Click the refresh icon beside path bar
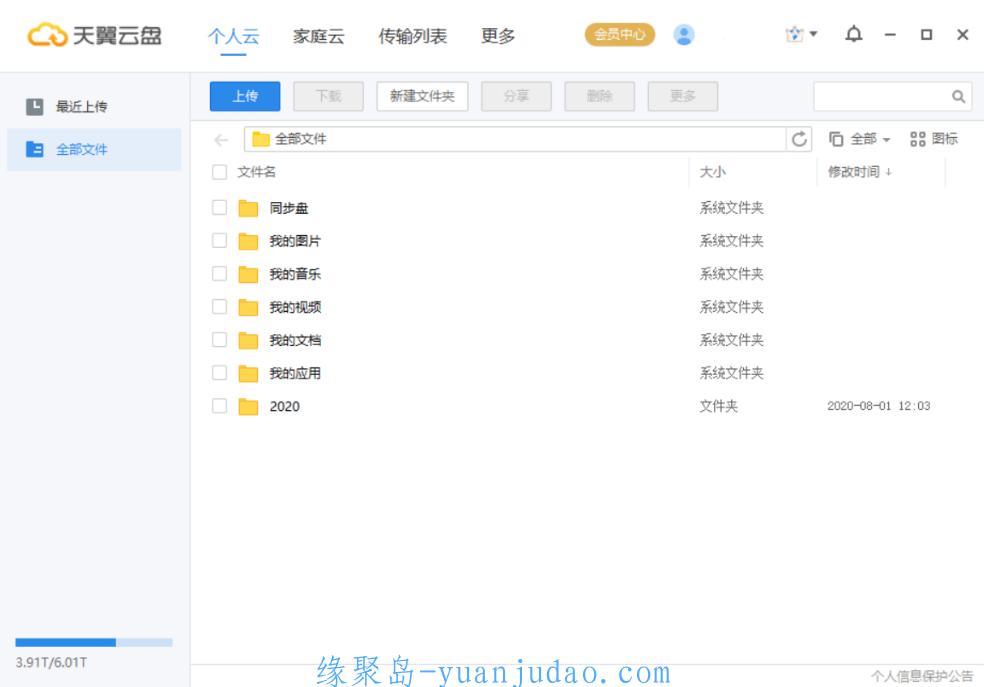The height and width of the screenshot is (687, 984). pyautogui.click(x=800, y=139)
